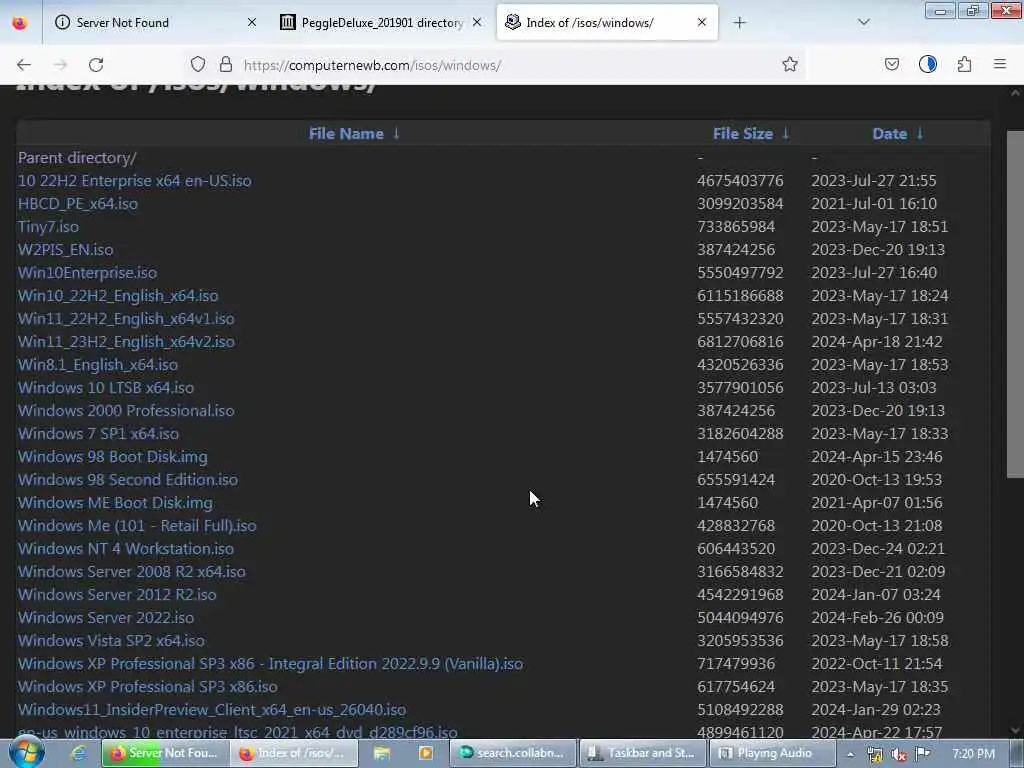This screenshot has height=768, width=1024.
Task: Switch to the PeggleDeluxe_201901 directory tab
Action: click(x=381, y=23)
